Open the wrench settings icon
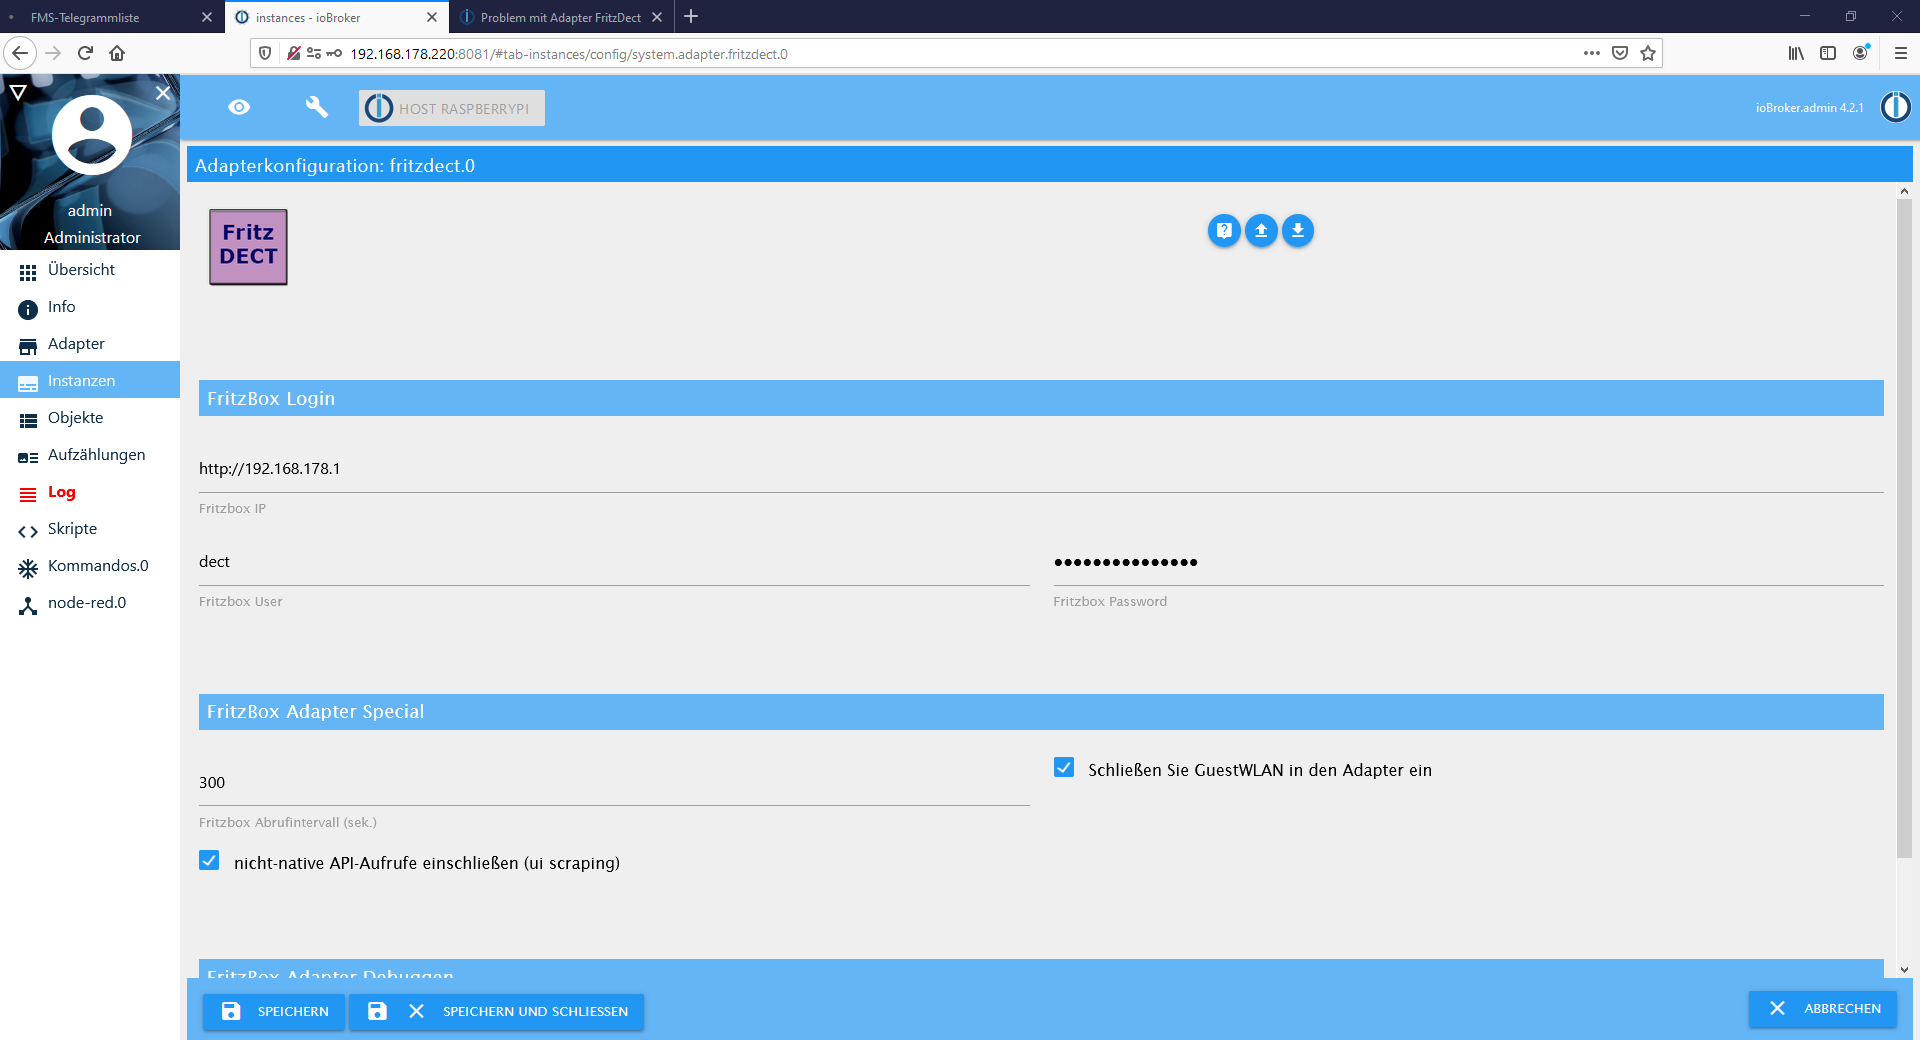Viewport: 1920px width, 1040px height. 316,107
